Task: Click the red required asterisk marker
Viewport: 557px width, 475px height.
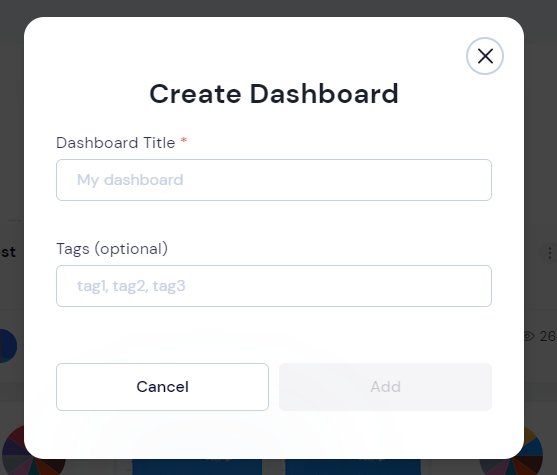Action: pos(184,140)
